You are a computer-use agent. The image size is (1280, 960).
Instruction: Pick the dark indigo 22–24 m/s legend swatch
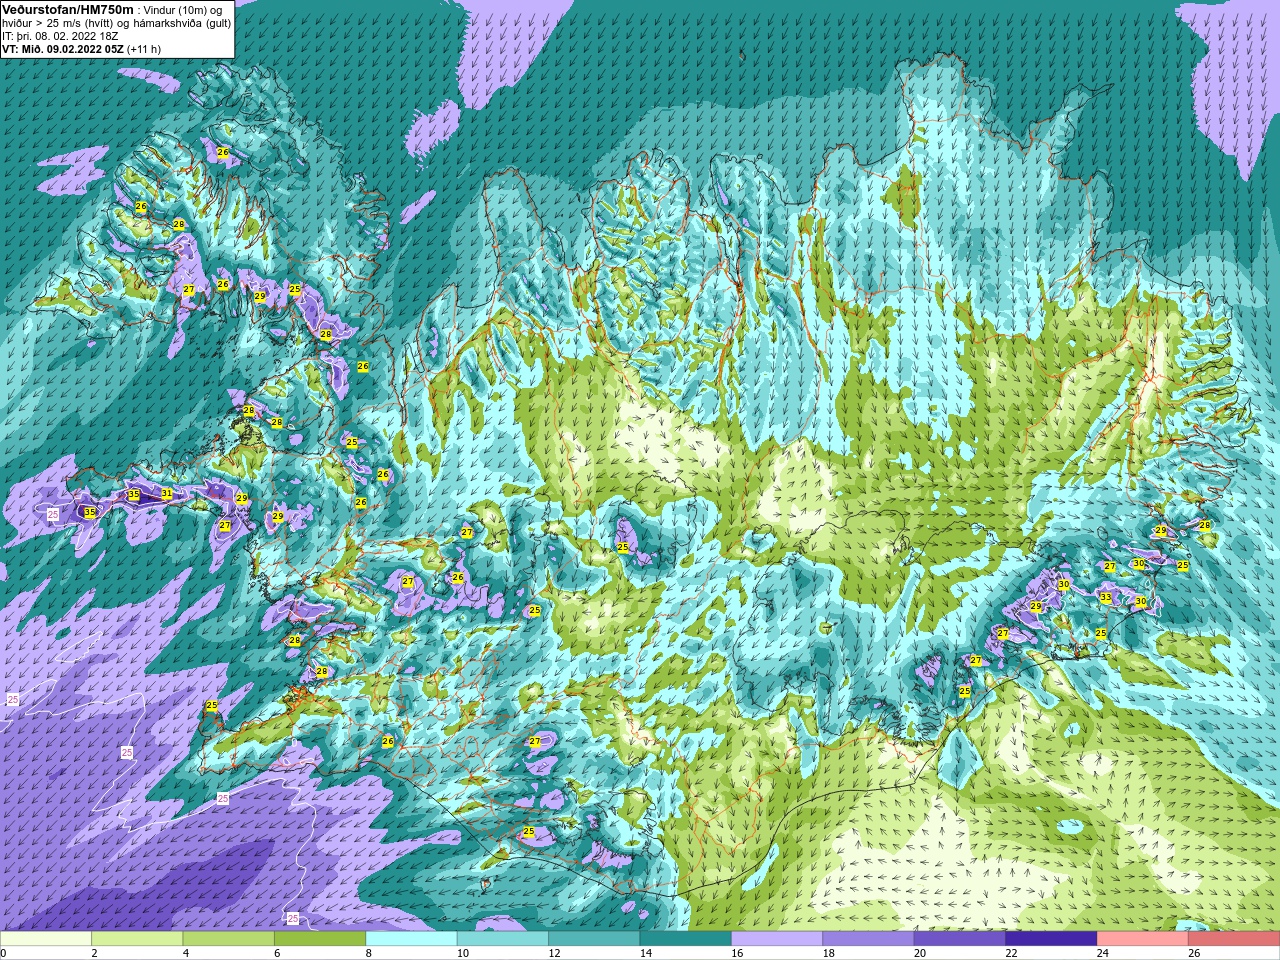point(1051,939)
